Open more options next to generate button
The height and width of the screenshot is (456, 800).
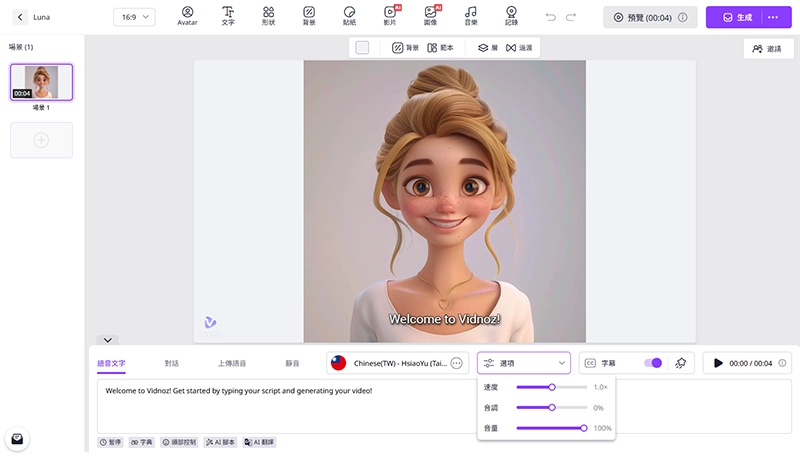pos(773,17)
